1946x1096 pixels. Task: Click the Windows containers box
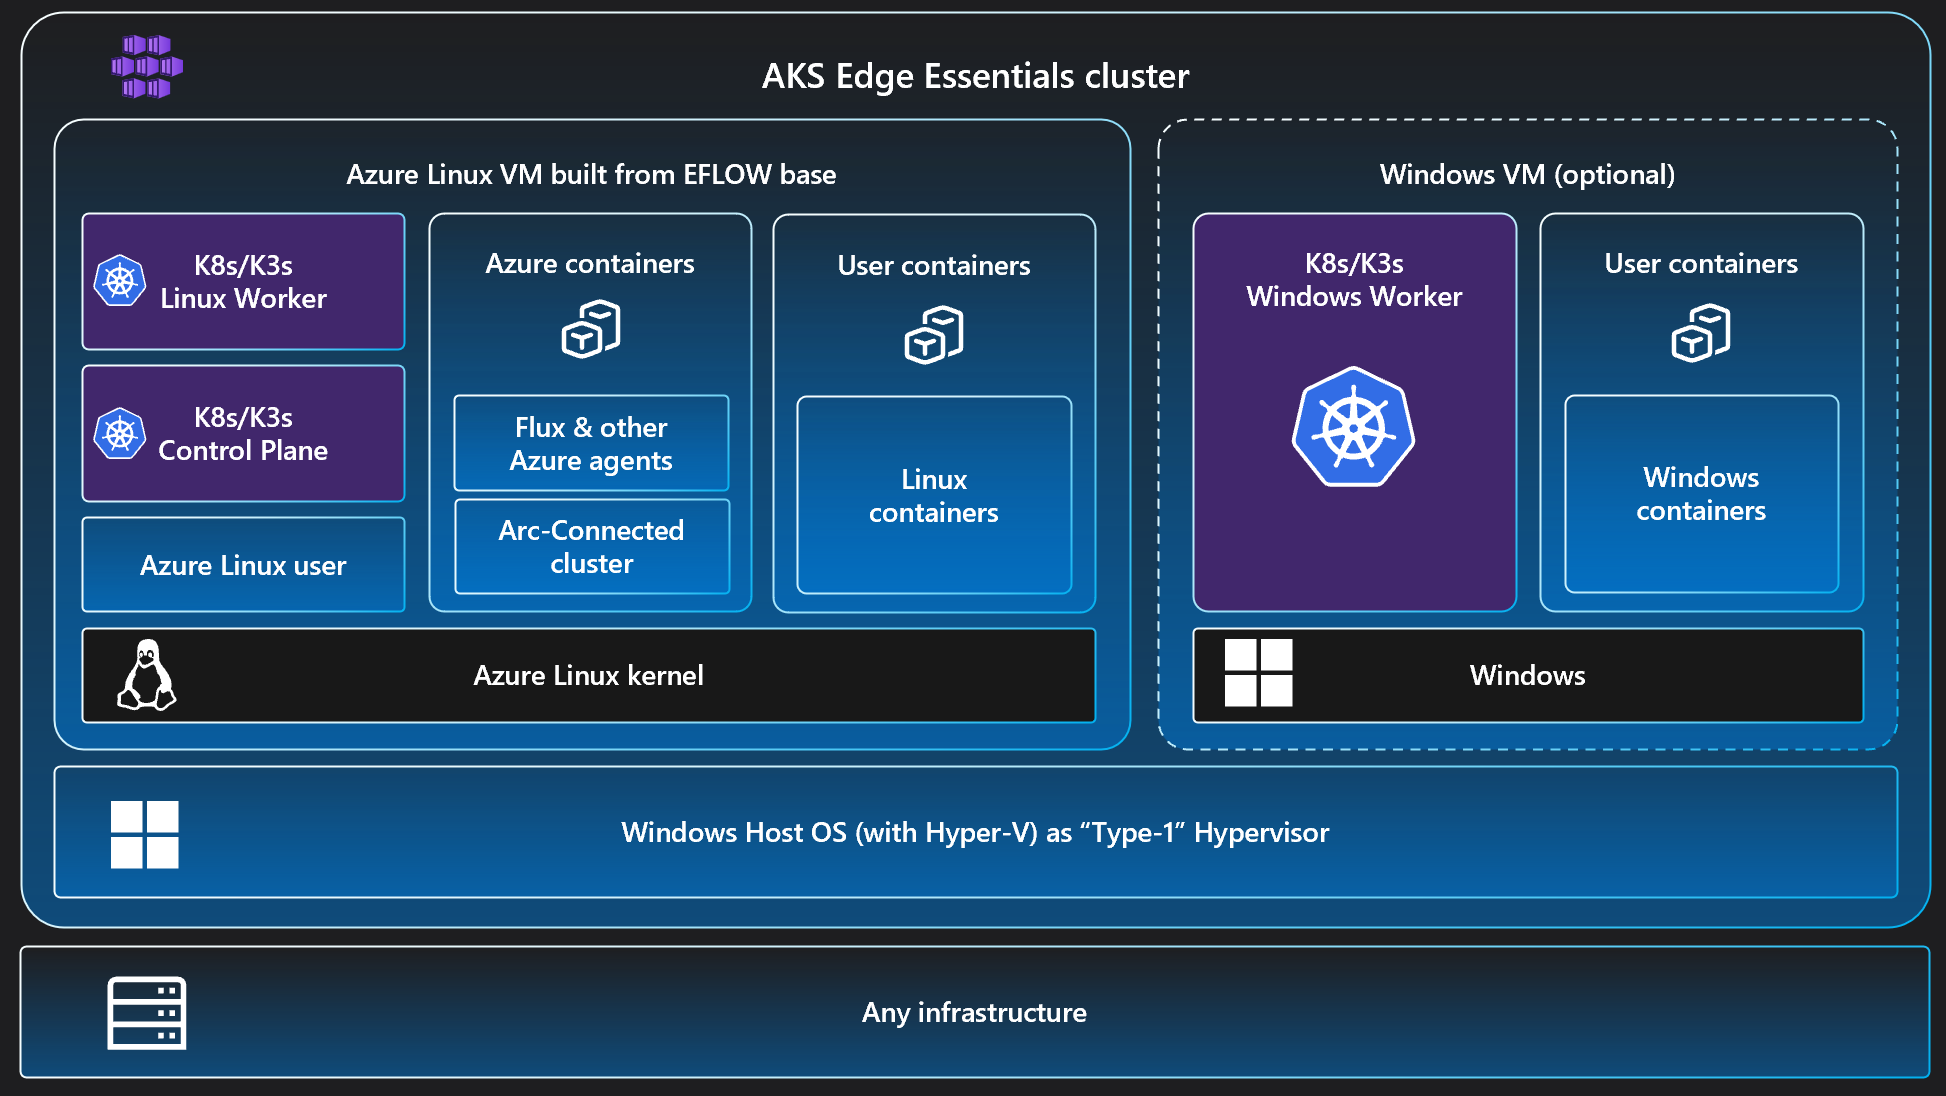1701,493
